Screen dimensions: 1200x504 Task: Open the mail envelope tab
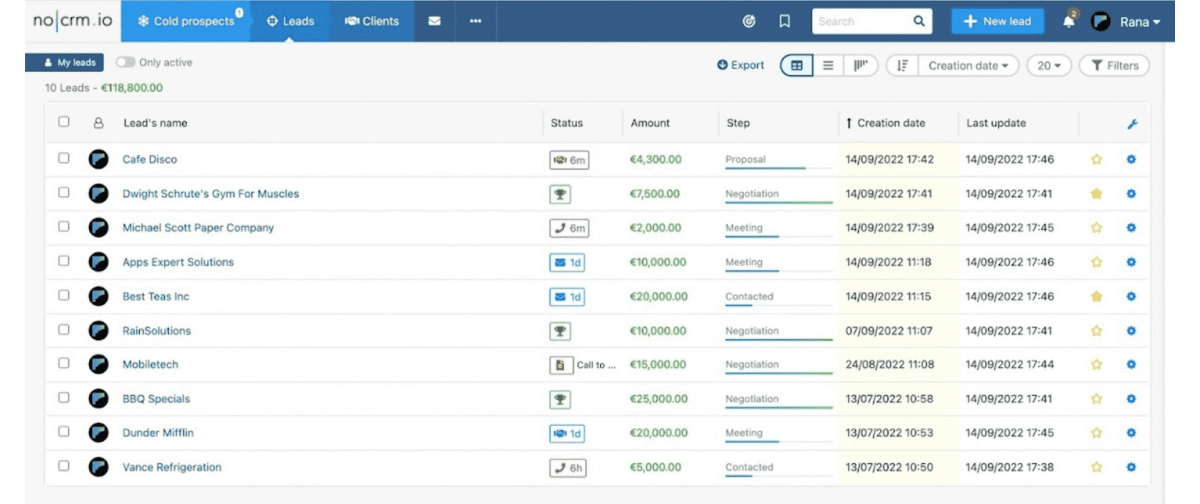coord(434,21)
